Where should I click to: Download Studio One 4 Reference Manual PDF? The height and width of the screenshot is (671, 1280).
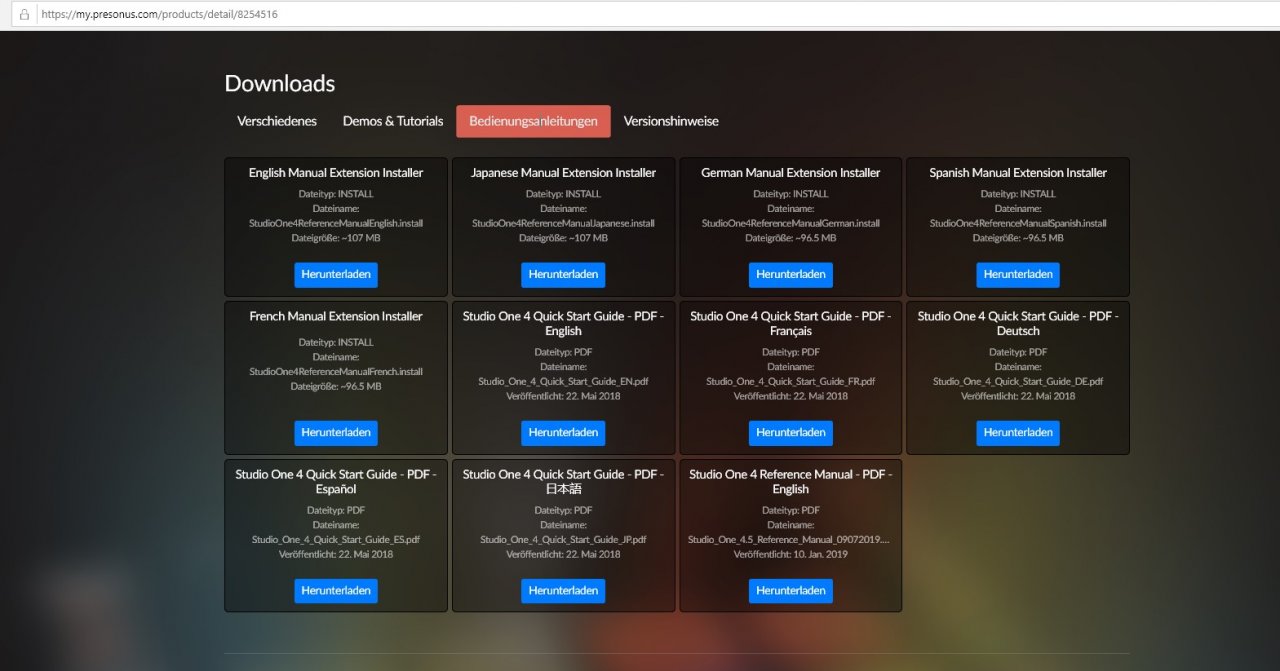pos(791,590)
